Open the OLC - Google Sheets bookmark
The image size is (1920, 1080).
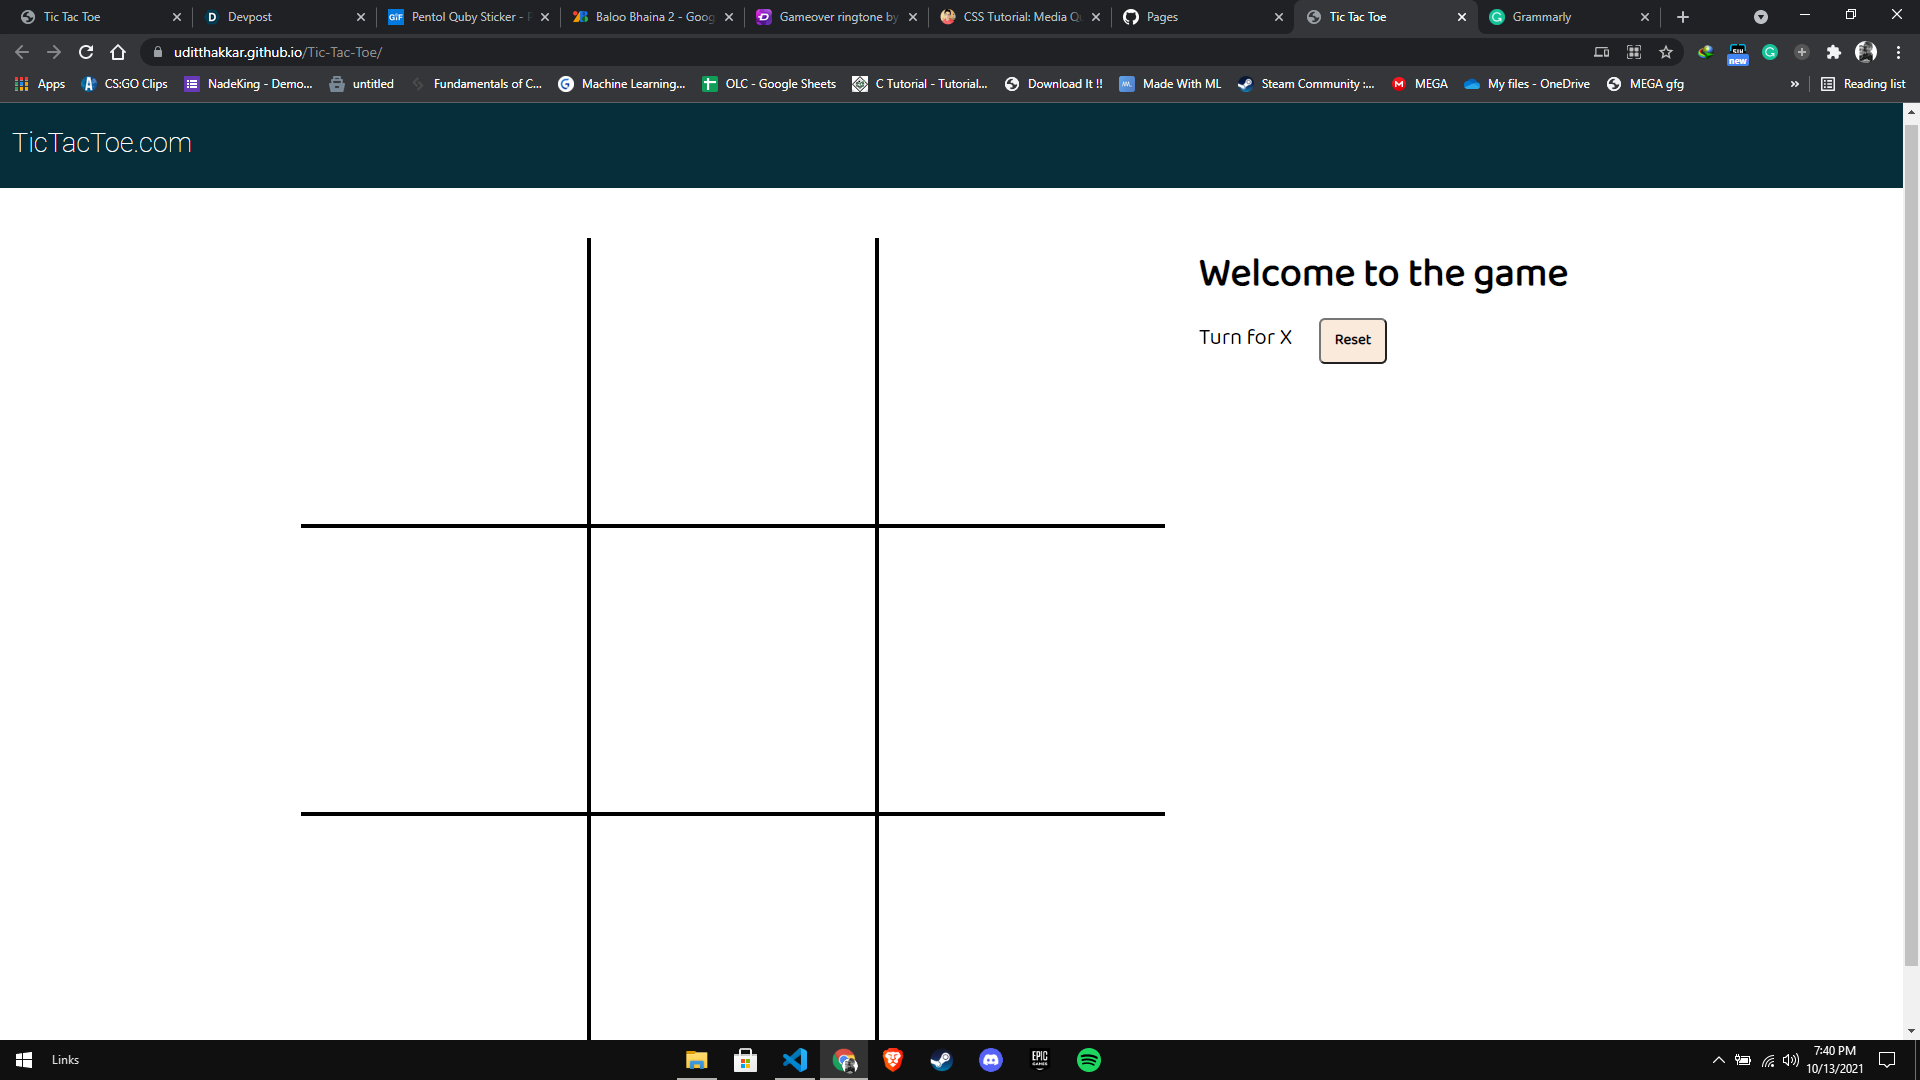[769, 84]
